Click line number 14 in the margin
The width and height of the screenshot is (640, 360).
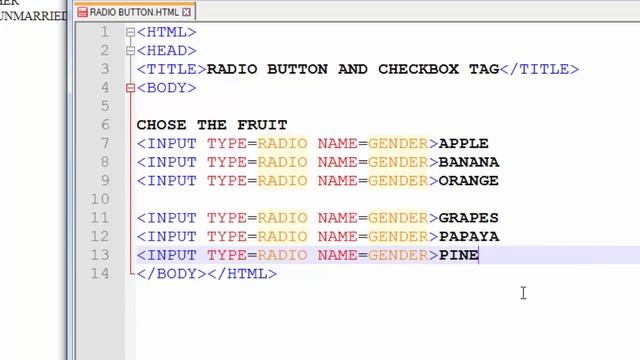[x=100, y=273]
